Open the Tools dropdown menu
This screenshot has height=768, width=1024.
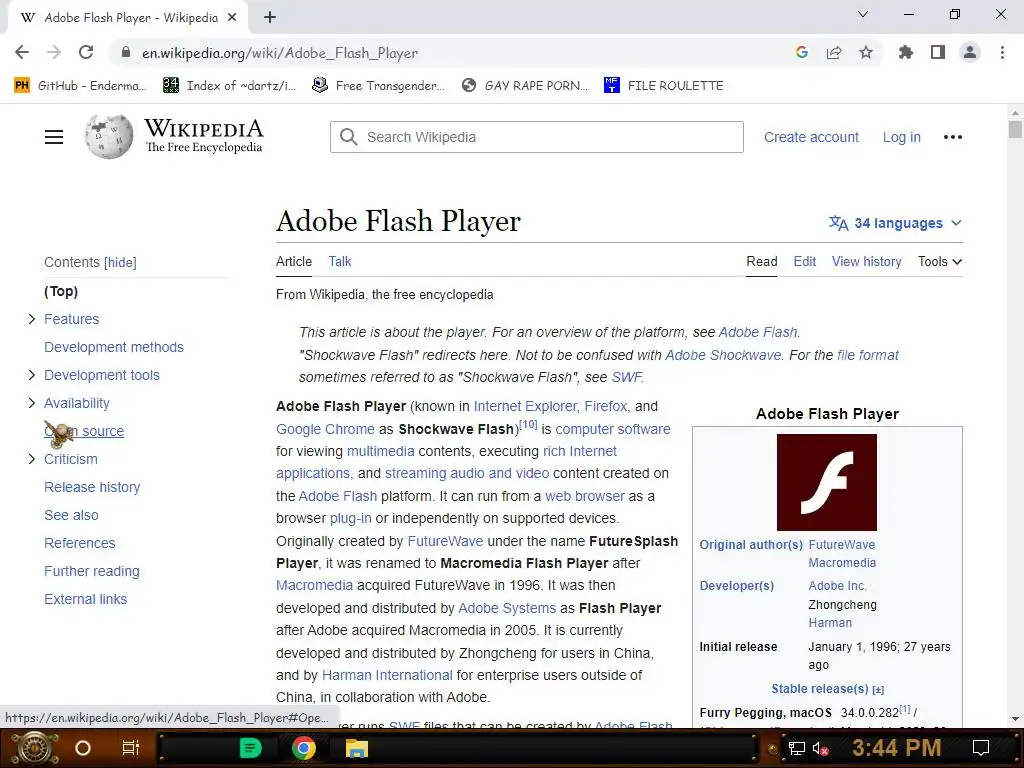[940, 262]
